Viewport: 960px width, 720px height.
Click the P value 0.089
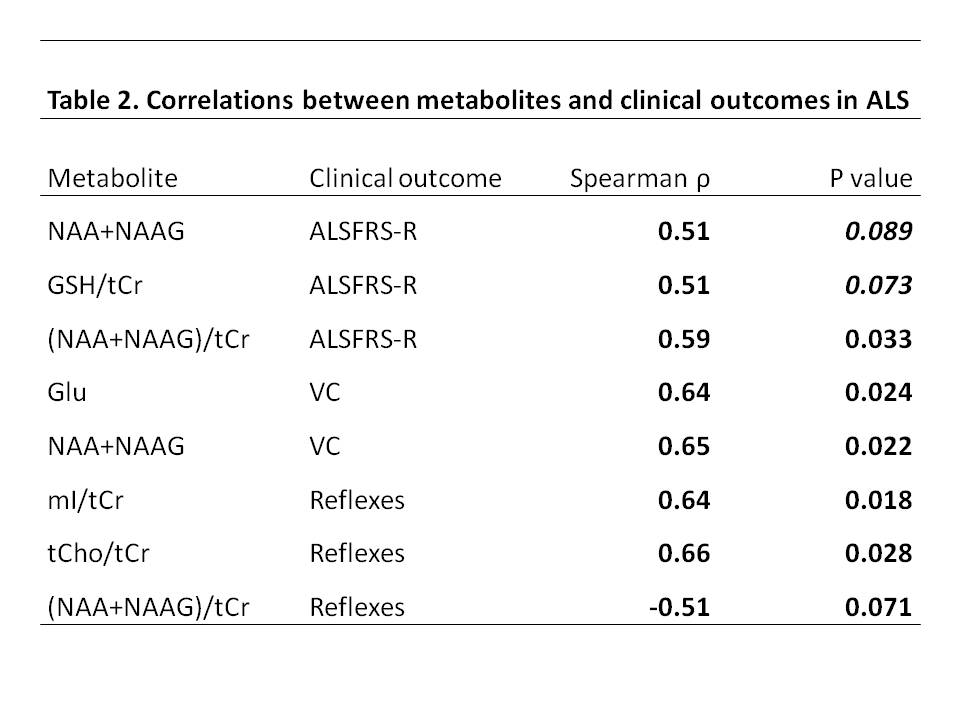tap(878, 233)
